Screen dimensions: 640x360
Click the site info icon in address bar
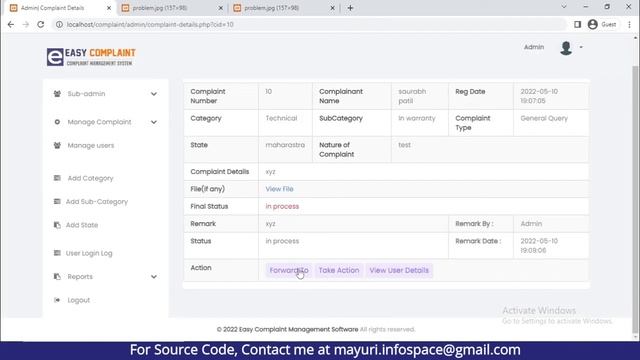point(59,24)
